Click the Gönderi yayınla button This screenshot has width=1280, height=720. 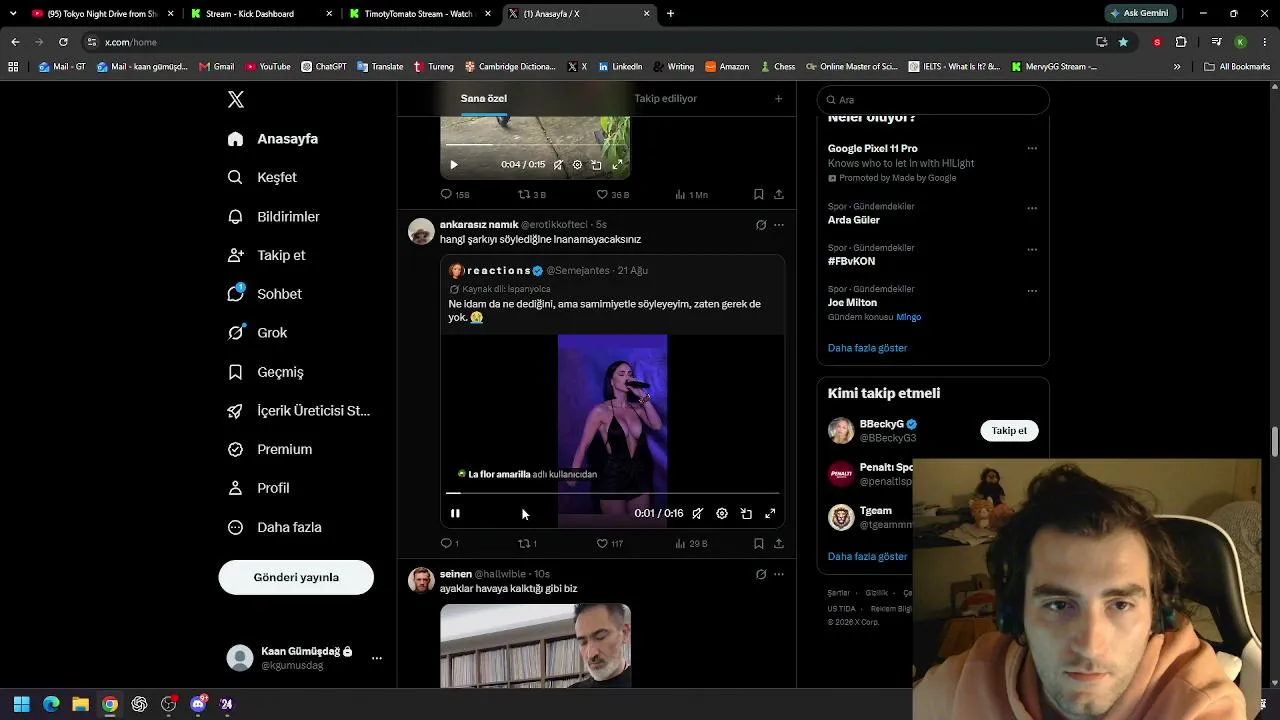(296, 577)
